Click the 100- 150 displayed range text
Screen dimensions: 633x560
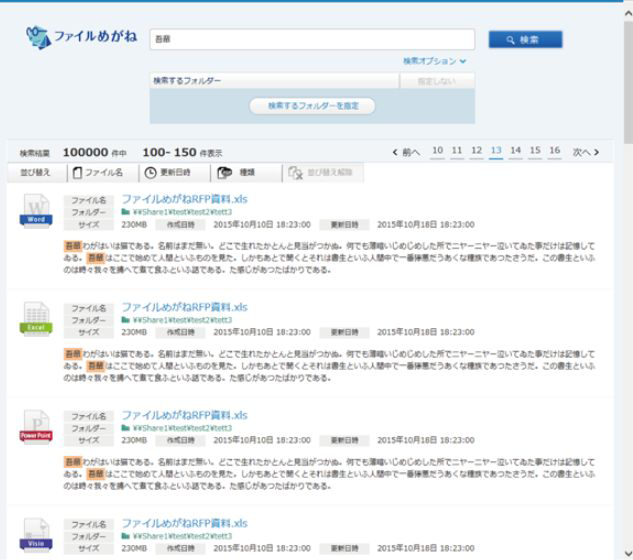pos(170,152)
